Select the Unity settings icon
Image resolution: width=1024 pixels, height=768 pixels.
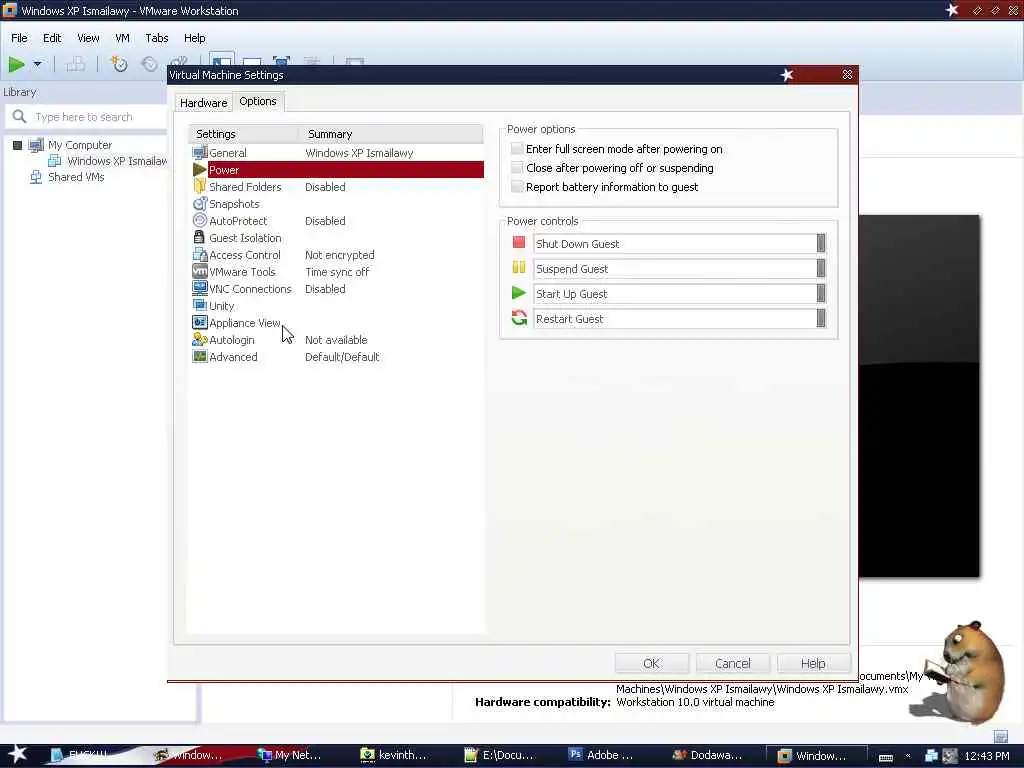coord(200,305)
